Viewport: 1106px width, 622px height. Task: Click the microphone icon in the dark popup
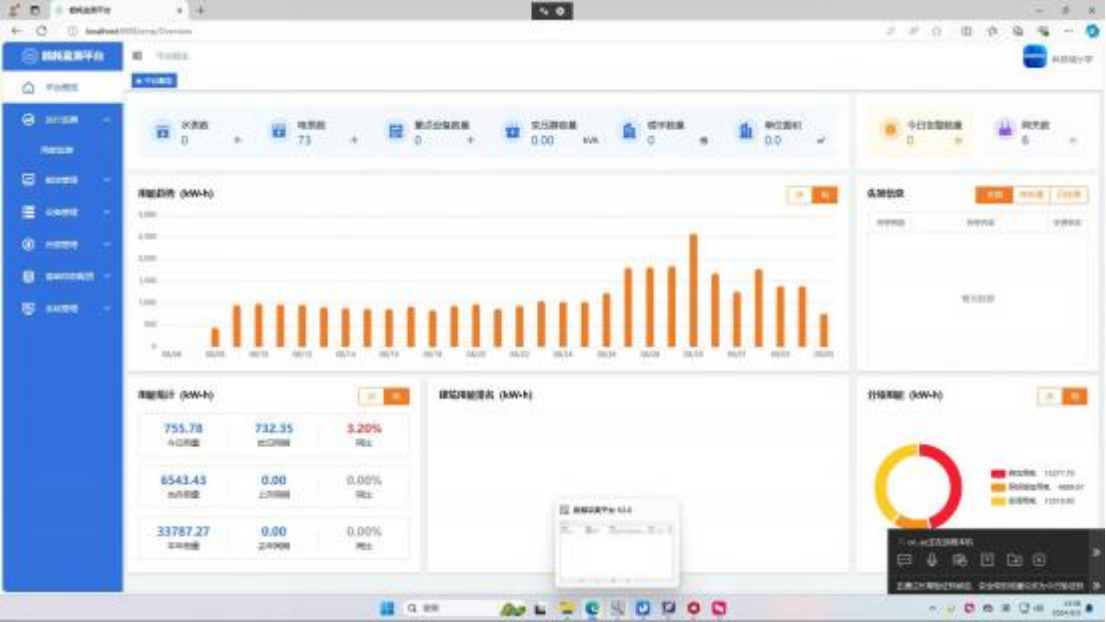[932, 560]
